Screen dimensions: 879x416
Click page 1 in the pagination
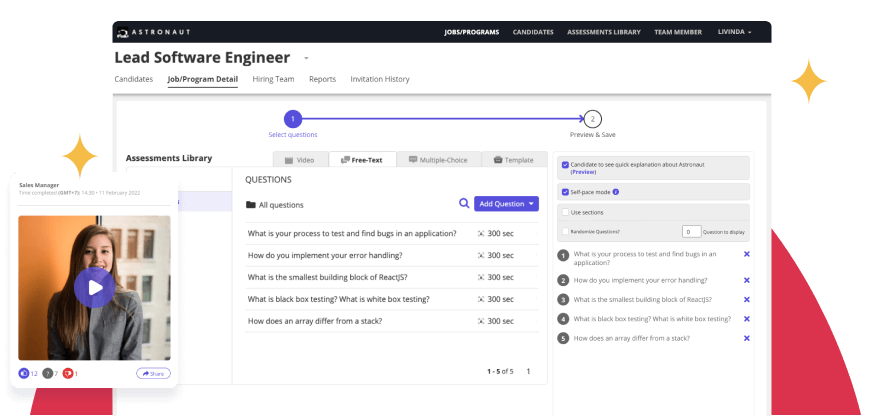click(528, 371)
